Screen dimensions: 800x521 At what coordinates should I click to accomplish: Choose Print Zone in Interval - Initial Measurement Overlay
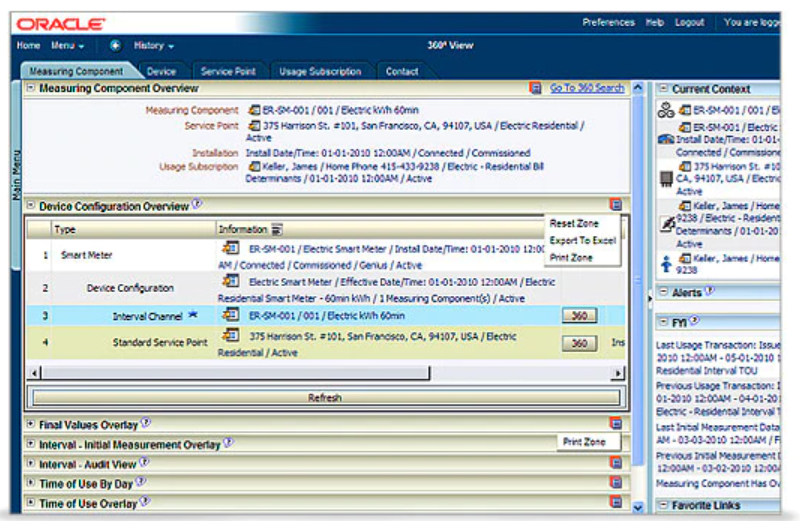click(x=584, y=441)
